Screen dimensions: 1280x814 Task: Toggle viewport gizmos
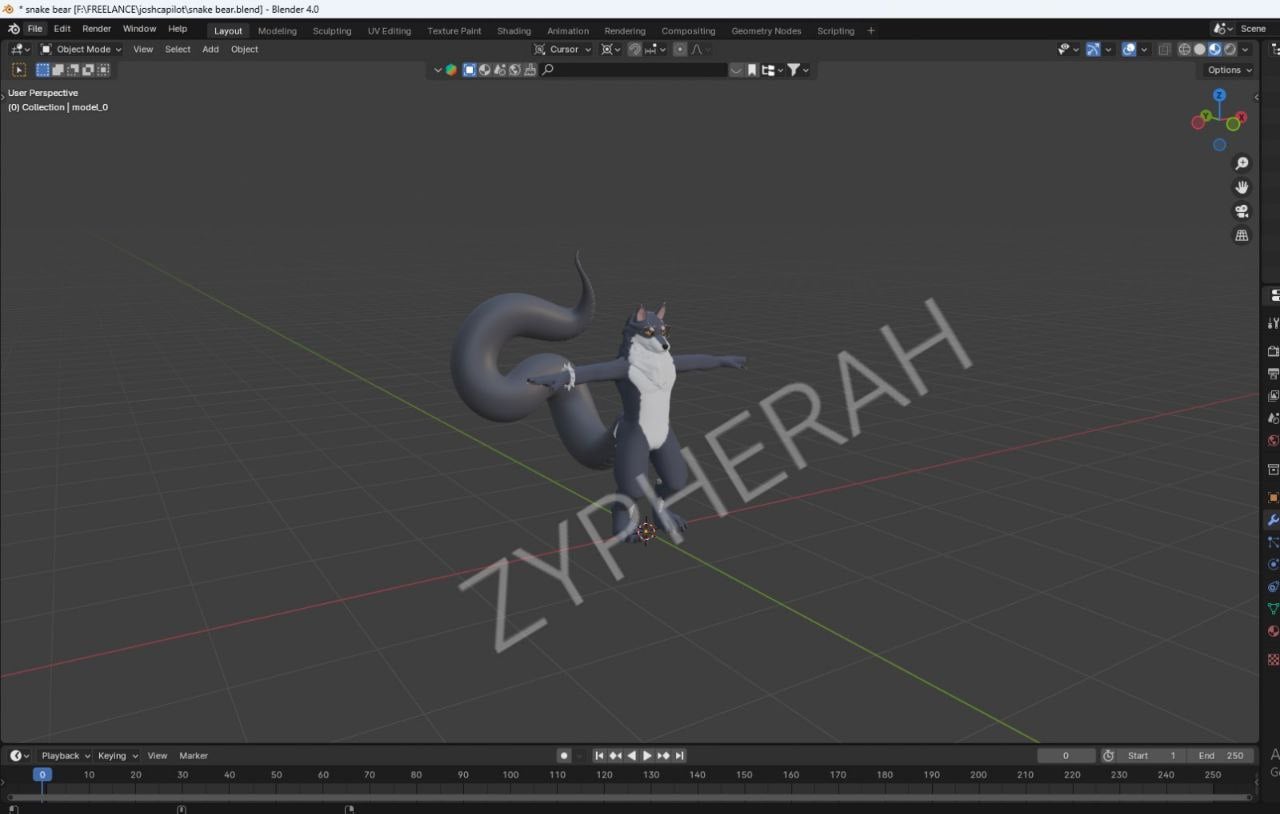(1093, 49)
